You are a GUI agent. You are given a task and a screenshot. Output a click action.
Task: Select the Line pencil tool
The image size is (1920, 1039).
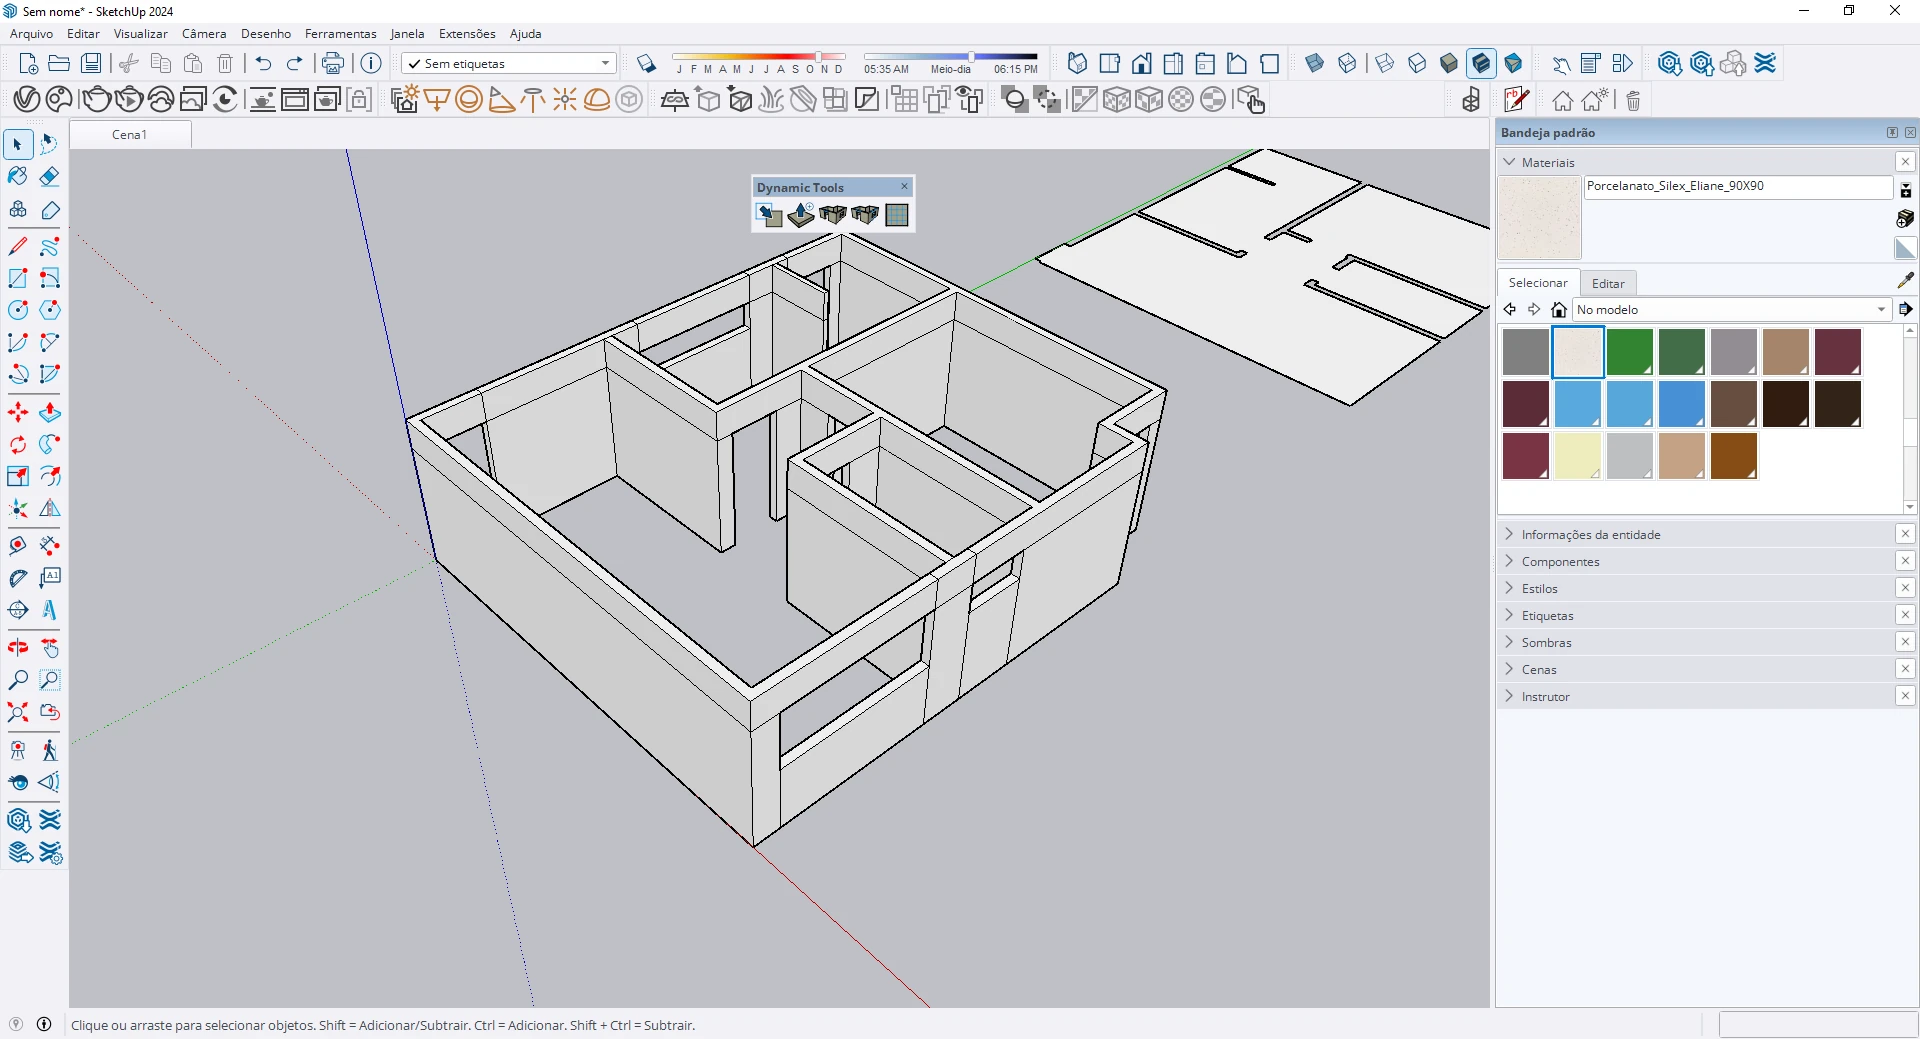point(18,246)
